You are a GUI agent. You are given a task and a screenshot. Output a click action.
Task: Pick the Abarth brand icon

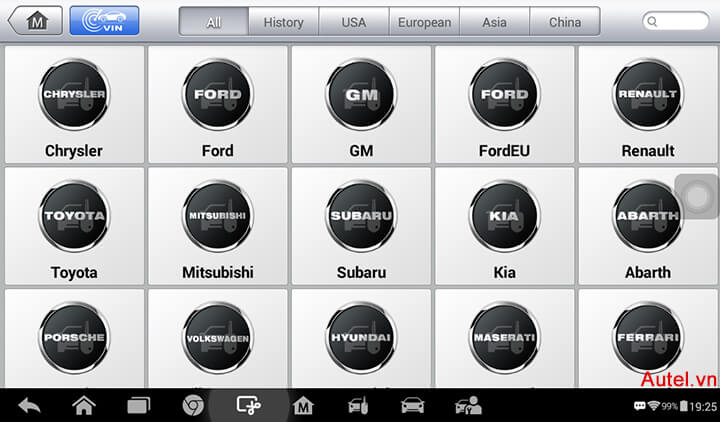click(648, 216)
